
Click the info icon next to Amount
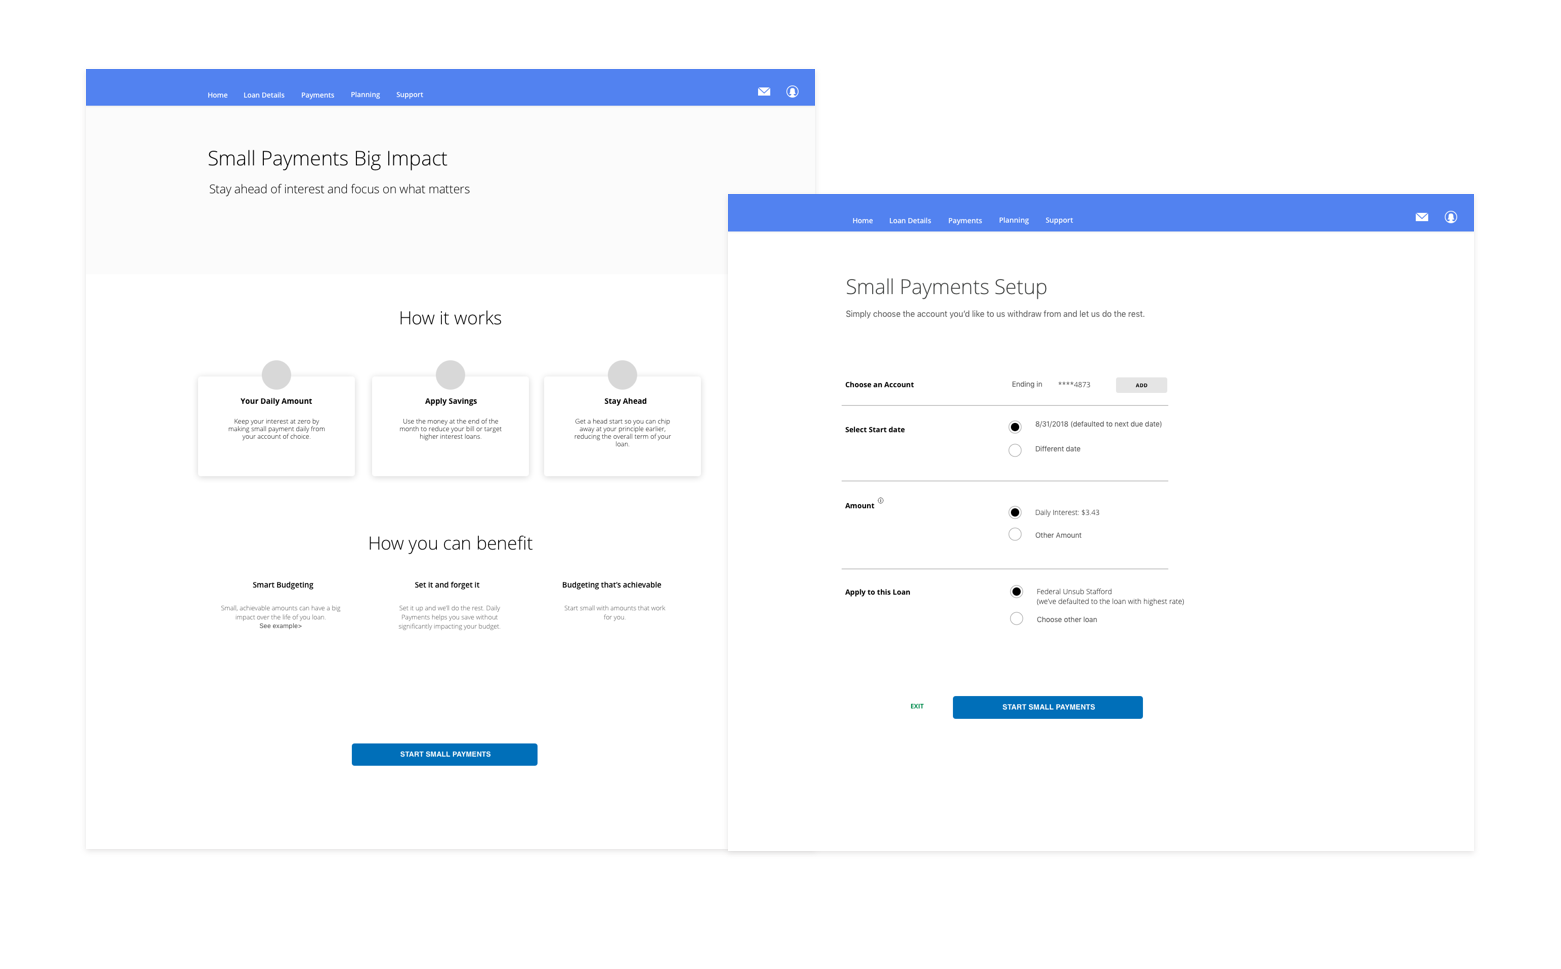click(880, 500)
